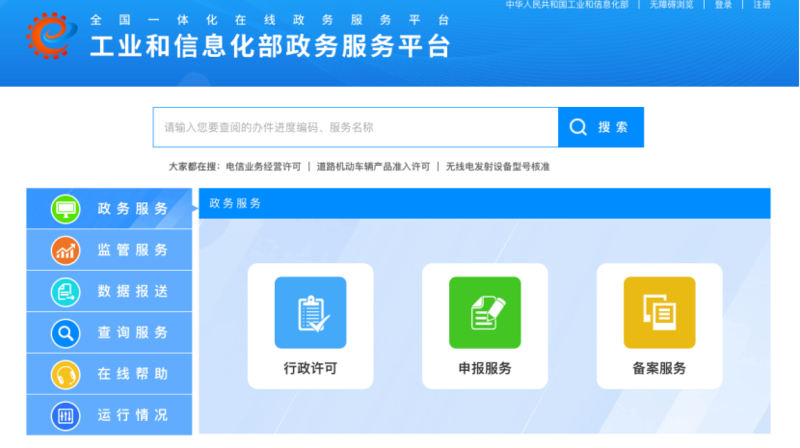
Task: Select 在线帮助 in the sidebar menu
Action: 109,374
